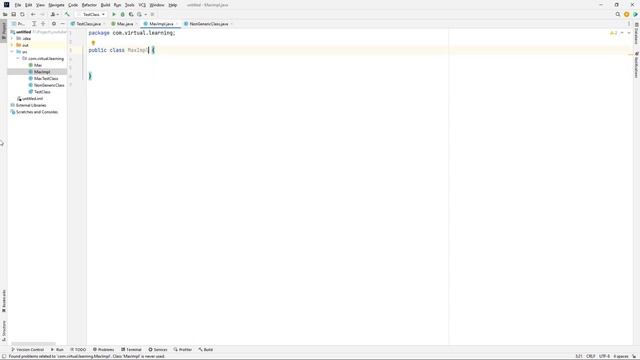Open the Build tool window button
Image resolution: width=640 pixels, height=360 pixels.
[x=205, y=349]
